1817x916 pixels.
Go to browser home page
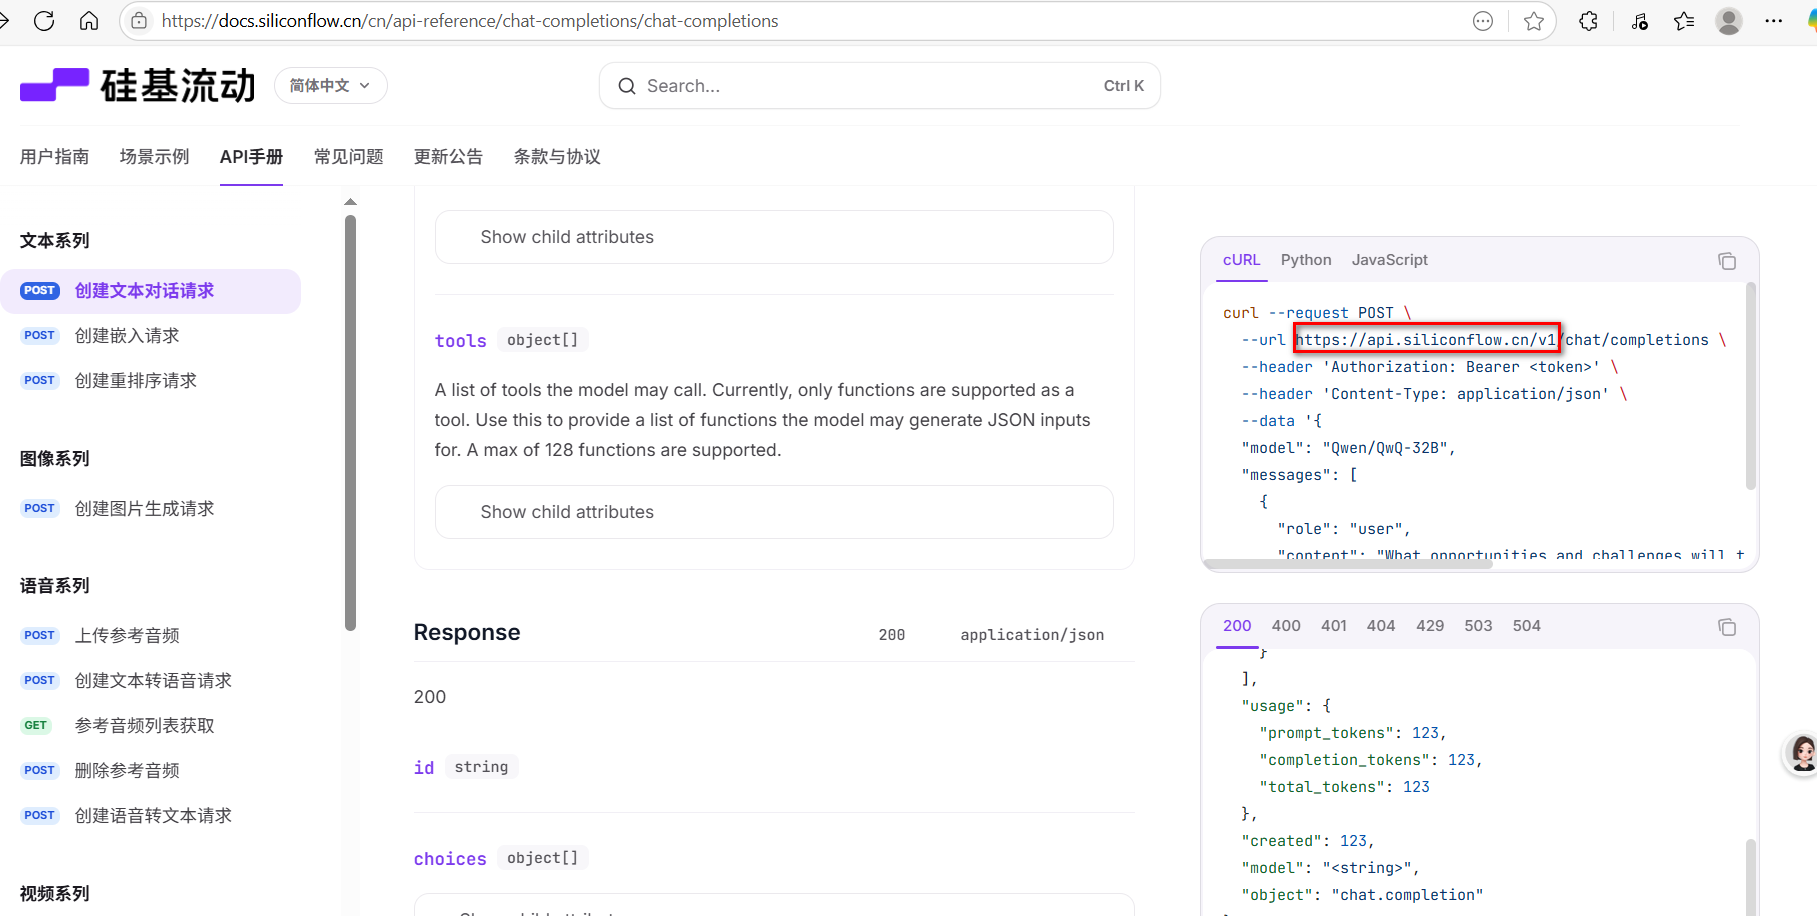click(89, 21)
